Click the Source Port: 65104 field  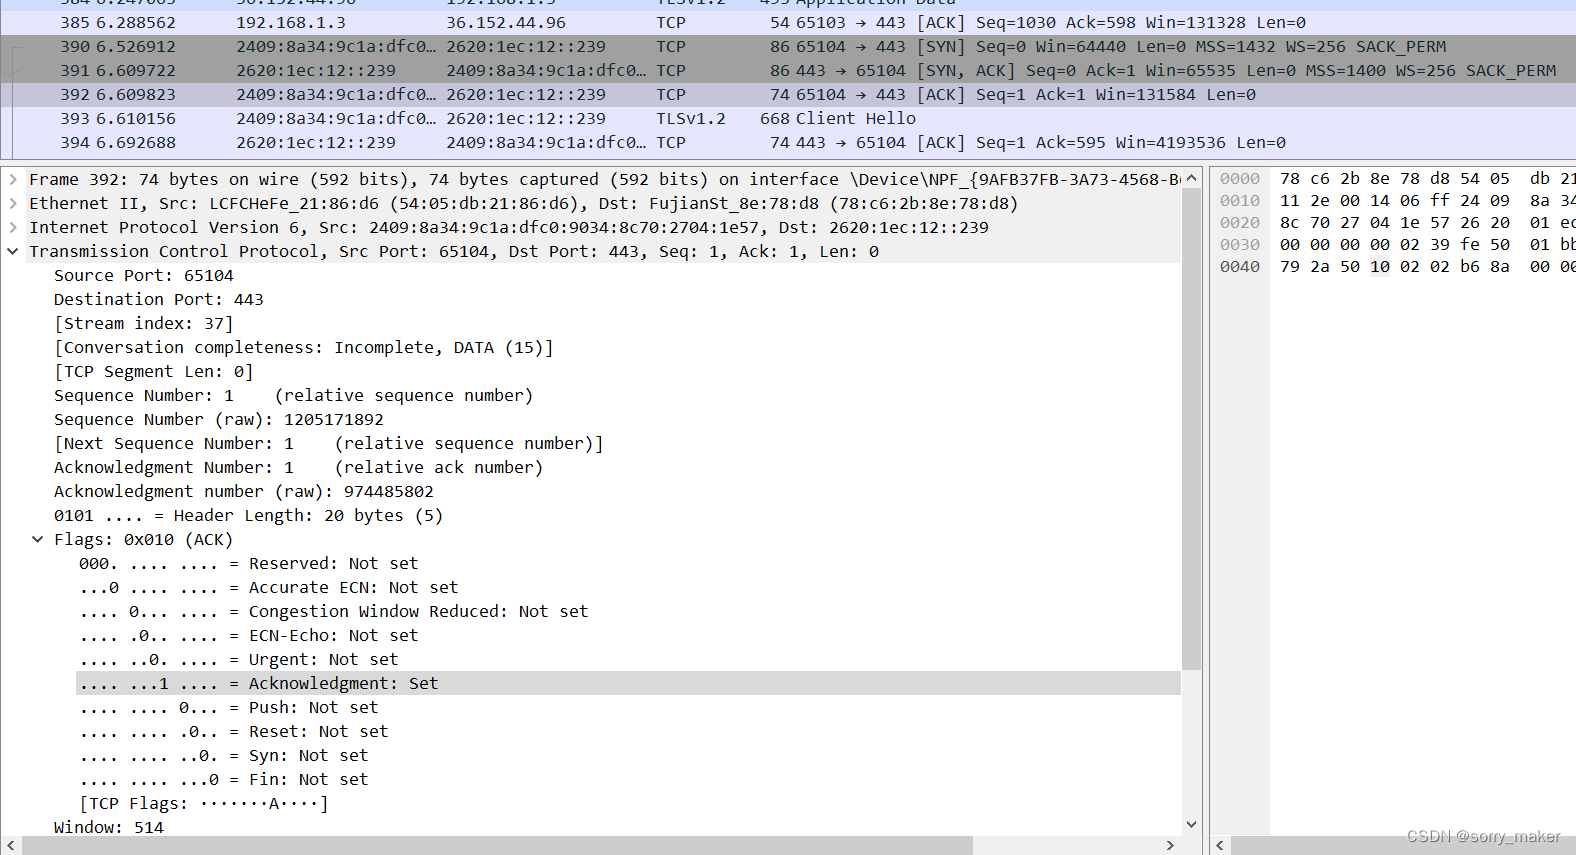(144, 275)
